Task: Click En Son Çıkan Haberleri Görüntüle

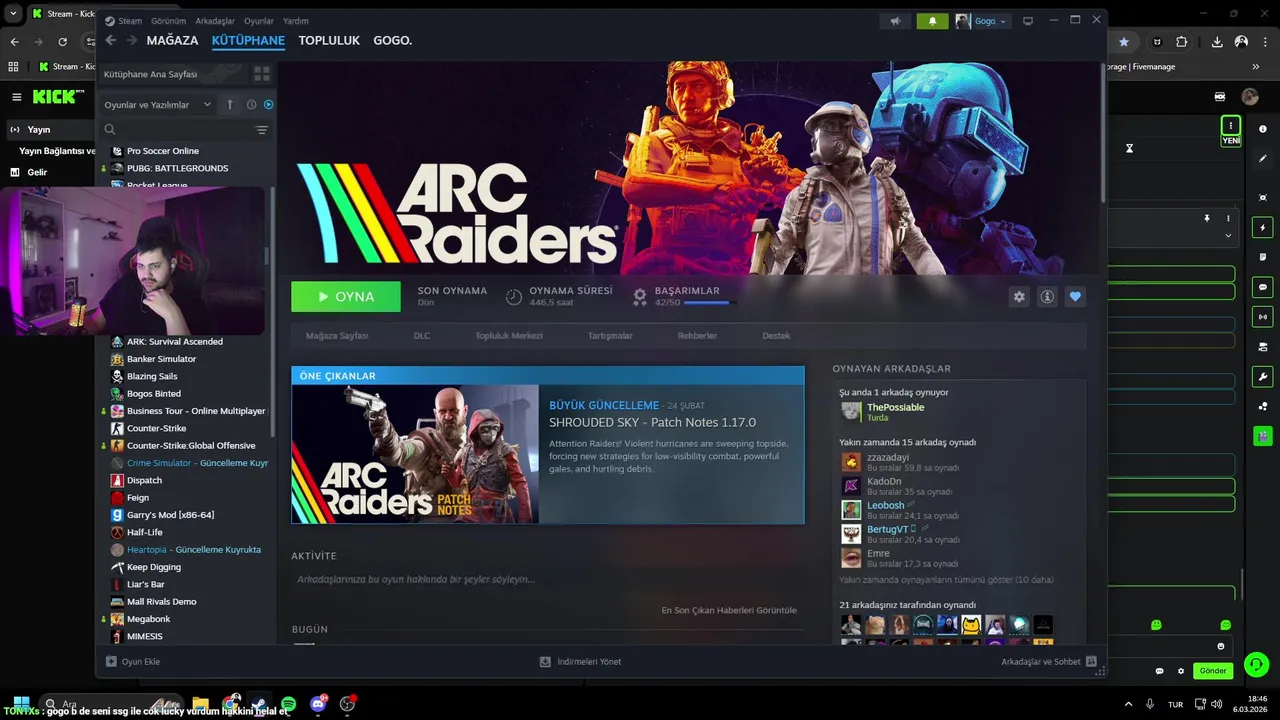Action: coord(729,610)
